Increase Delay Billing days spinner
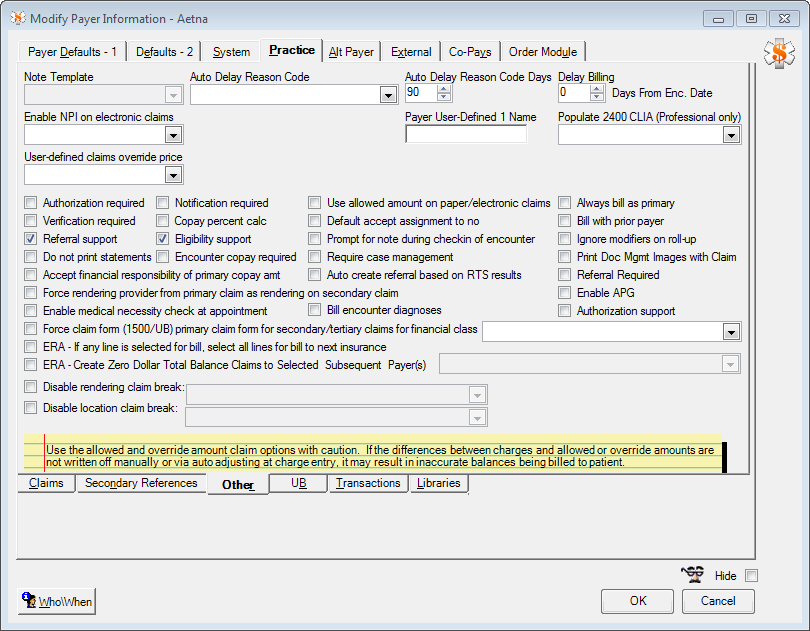 coord(597,89)
